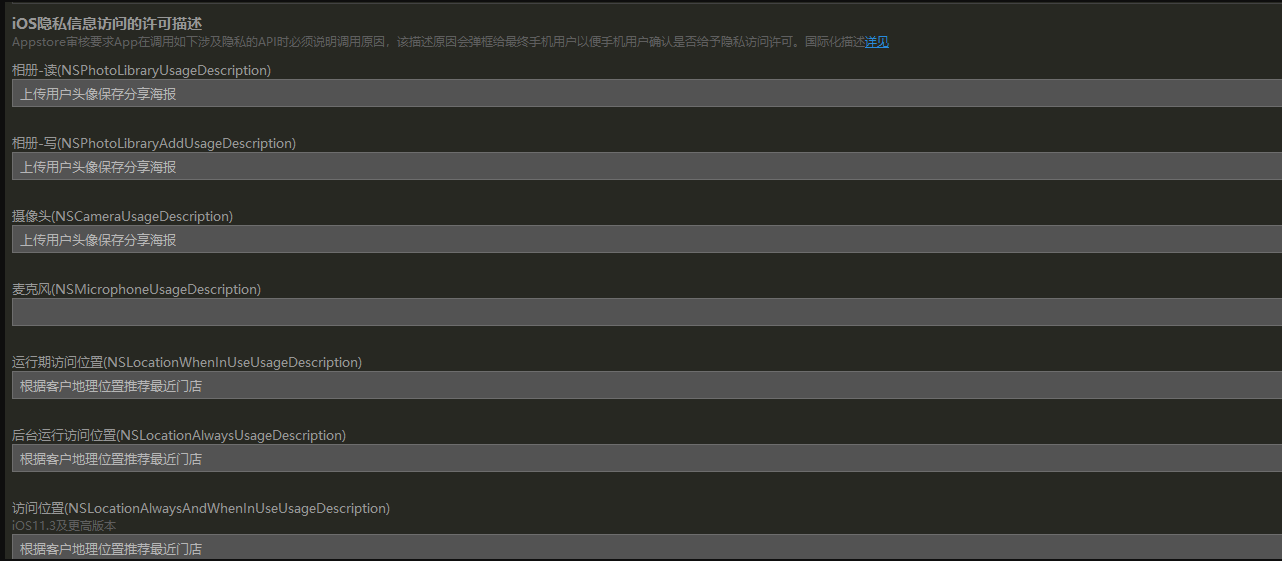Click the 摄像头 NSCameraUsageDescription input box
The height and width of the screenshot is (561, 1282).
pyautogui.click(x=646, y=239)
